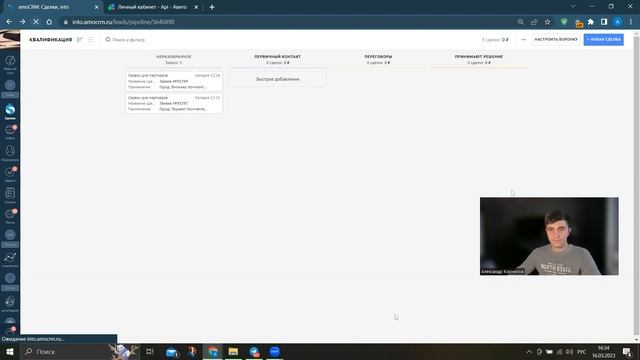Go back in browser history
This screenshot has height=360, width=640.
9,22
